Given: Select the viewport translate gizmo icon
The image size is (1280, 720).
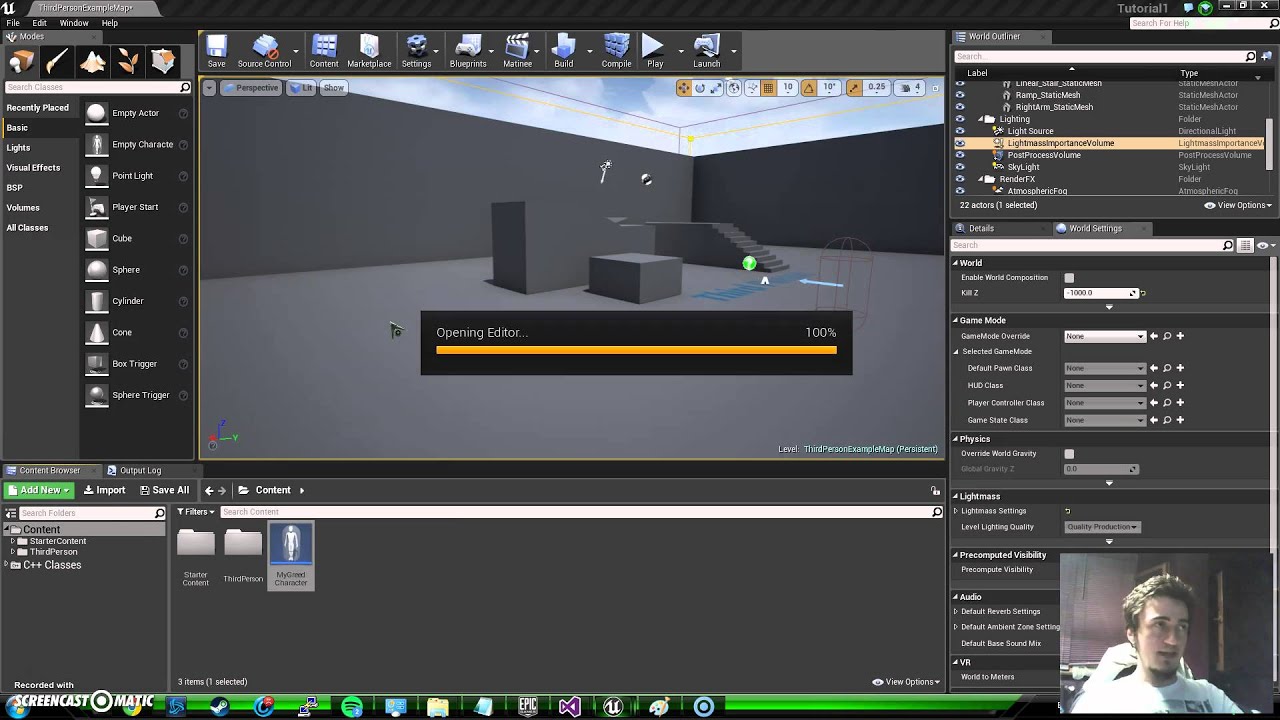Looking at the screenshot, I should coord(683,88).
